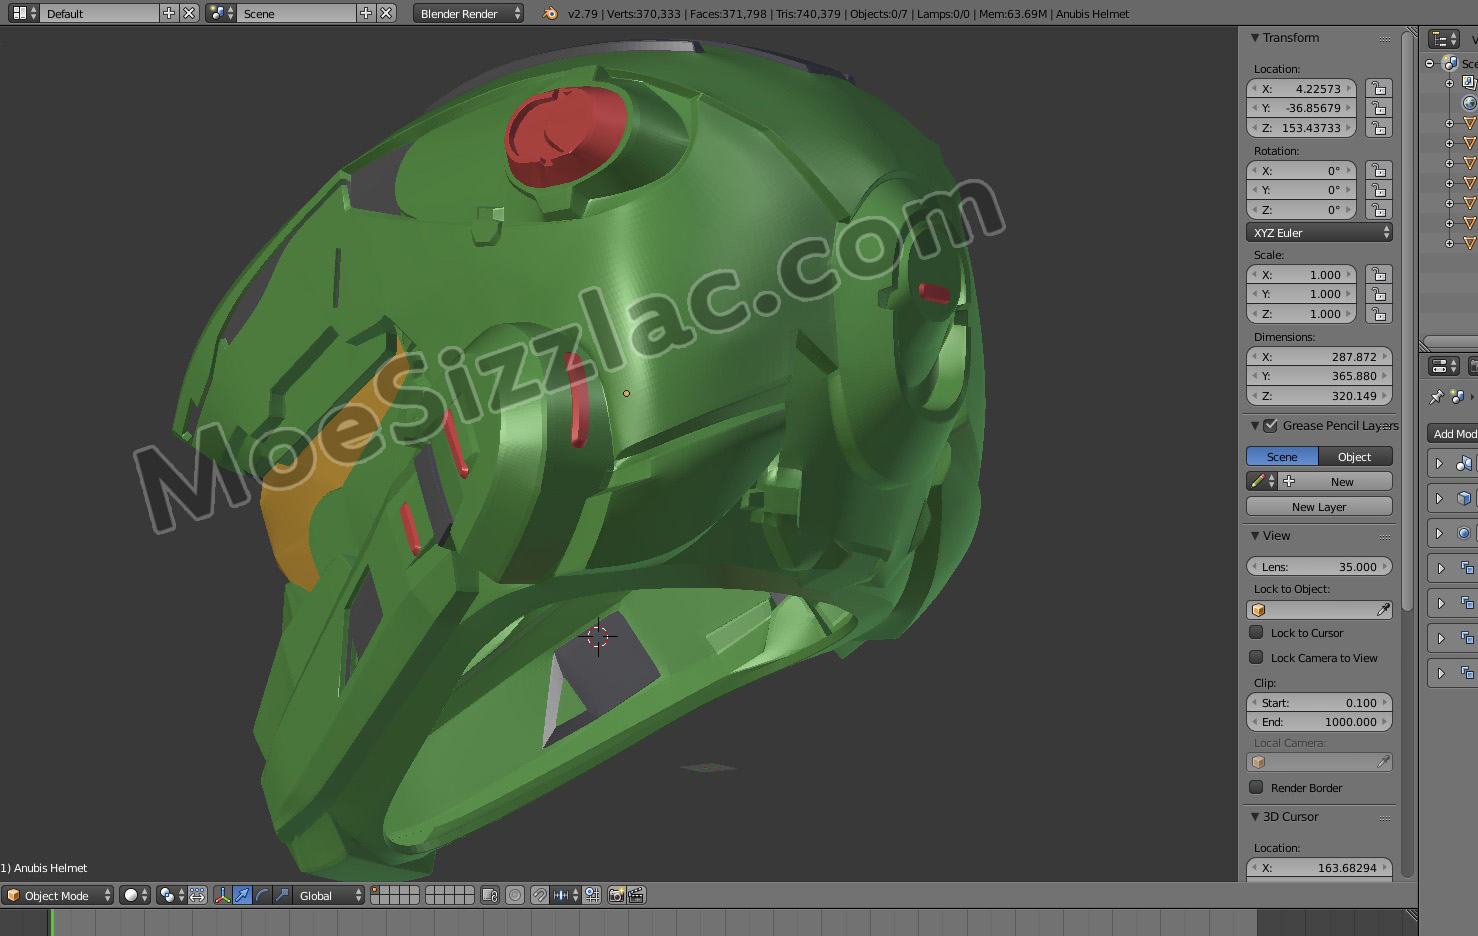The height and width of the screenshot is (936, 1478).
Task: Collapse the Transform panel
Action: coord(1255,38)
